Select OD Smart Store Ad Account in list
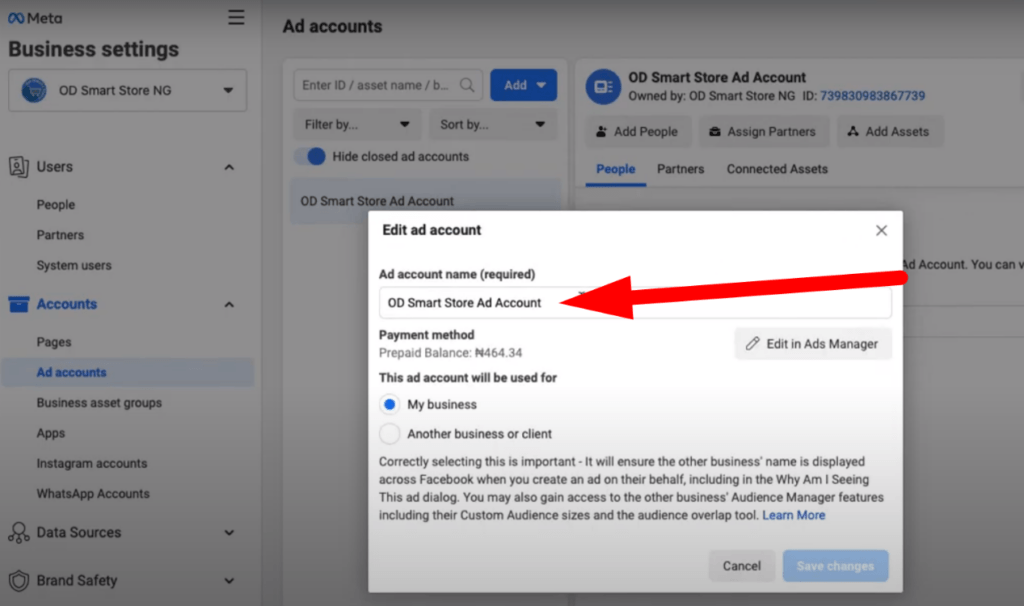 [425, 201]
